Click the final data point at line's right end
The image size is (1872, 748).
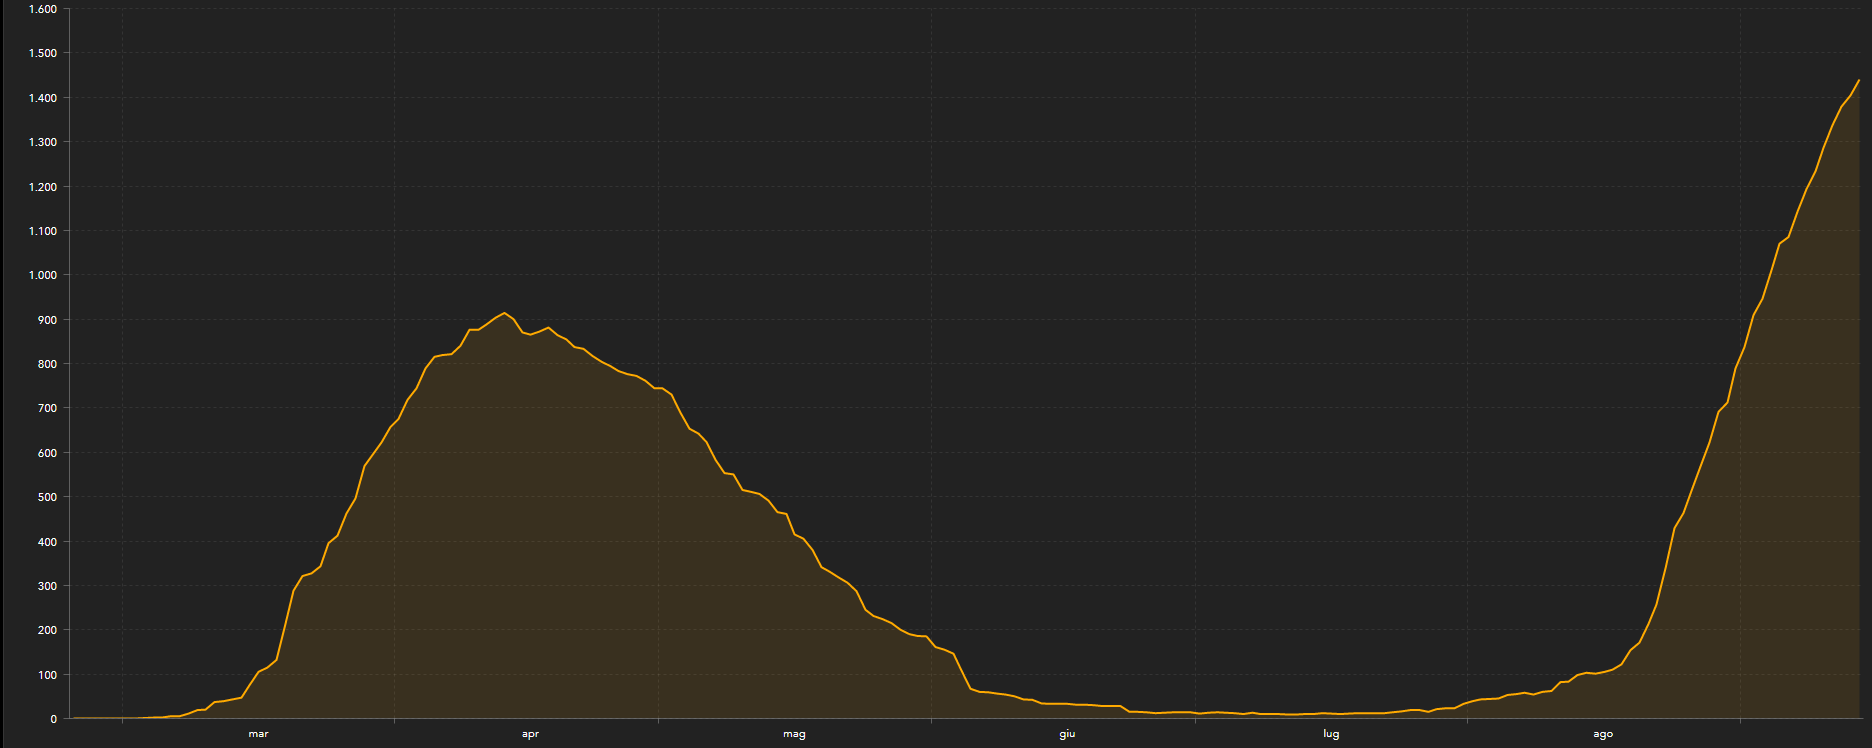[x=1858, y=80]
